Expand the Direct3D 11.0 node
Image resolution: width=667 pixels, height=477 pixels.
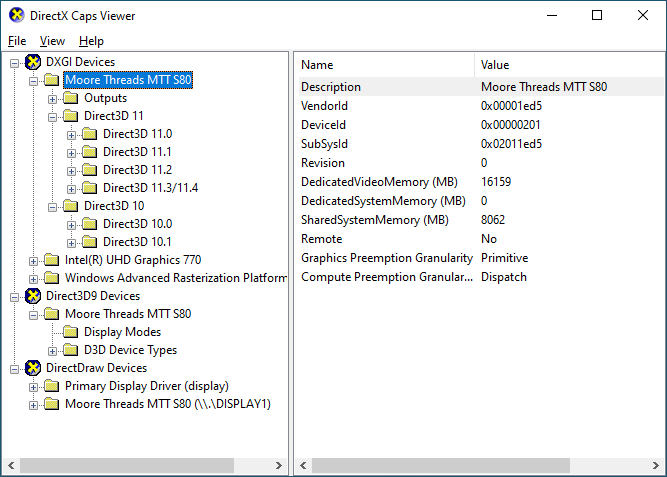click(x=71, y=135)
